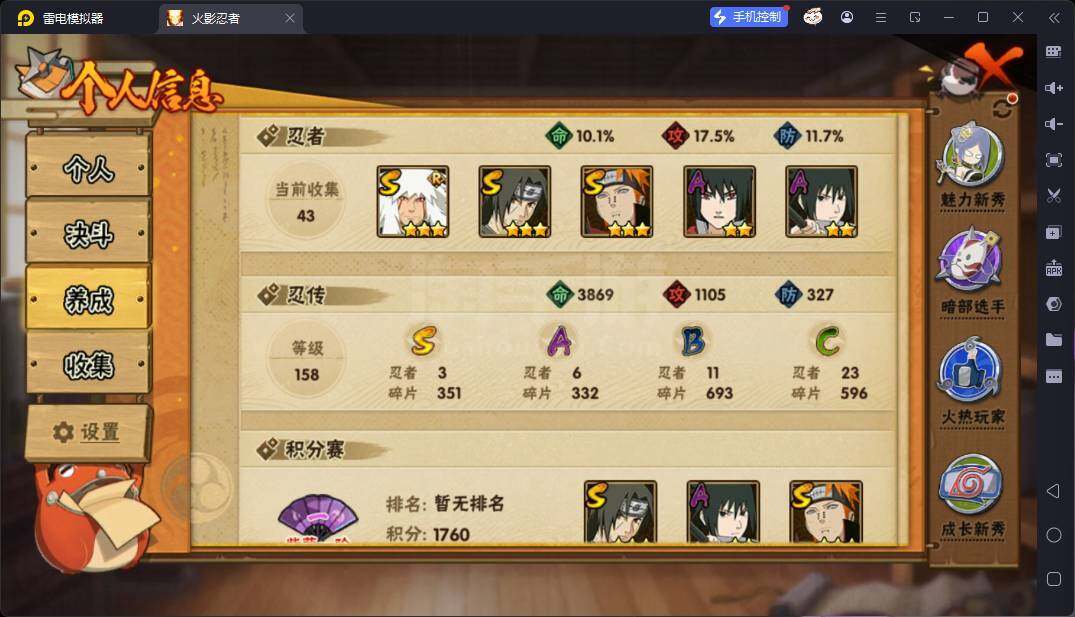Close the 个人信息 panel with orange X
Image resolution: width=1075 pixels, height=617 pixels.
point(993,64)
